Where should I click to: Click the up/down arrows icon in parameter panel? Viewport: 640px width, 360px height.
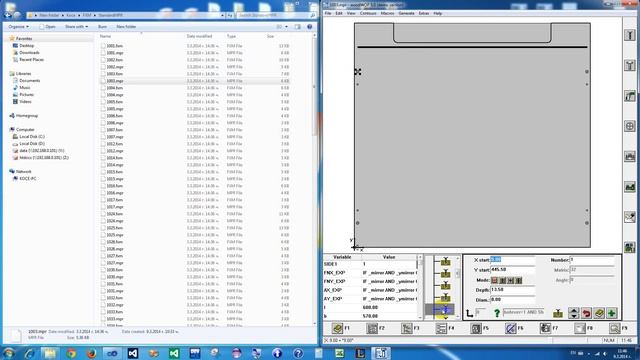(573, 313)
